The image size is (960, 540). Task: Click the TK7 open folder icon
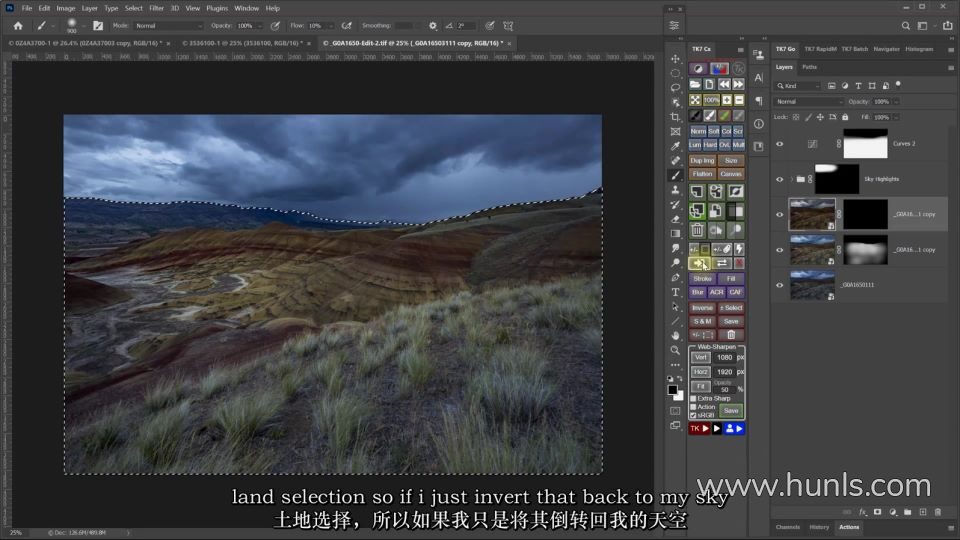click(x=696, y=84)
